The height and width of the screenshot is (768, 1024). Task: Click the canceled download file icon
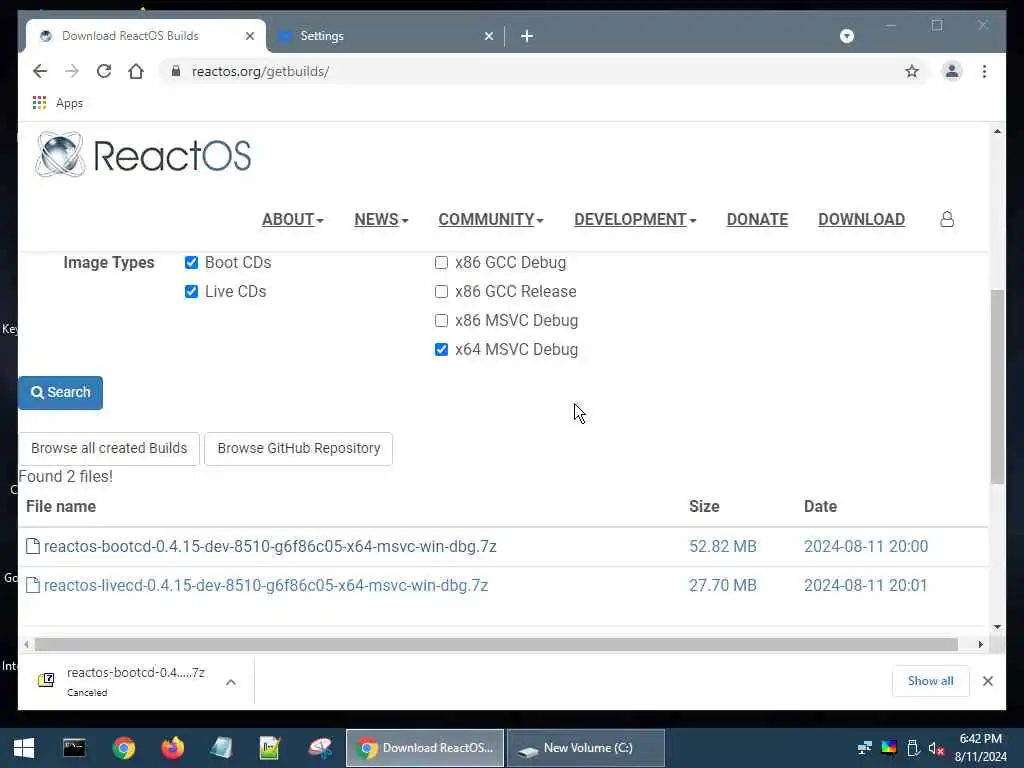click(46, 680)
